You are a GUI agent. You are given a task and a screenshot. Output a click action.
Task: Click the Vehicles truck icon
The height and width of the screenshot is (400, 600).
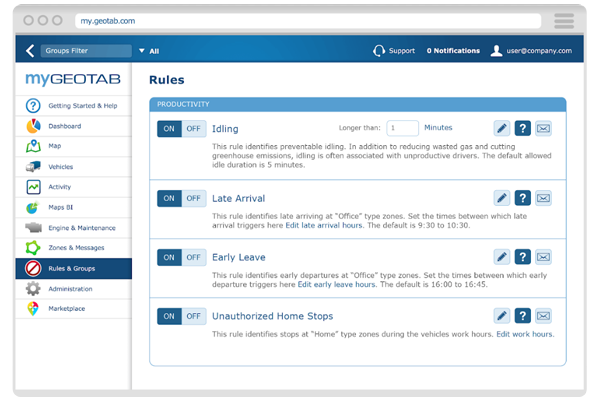coord(33,167)
